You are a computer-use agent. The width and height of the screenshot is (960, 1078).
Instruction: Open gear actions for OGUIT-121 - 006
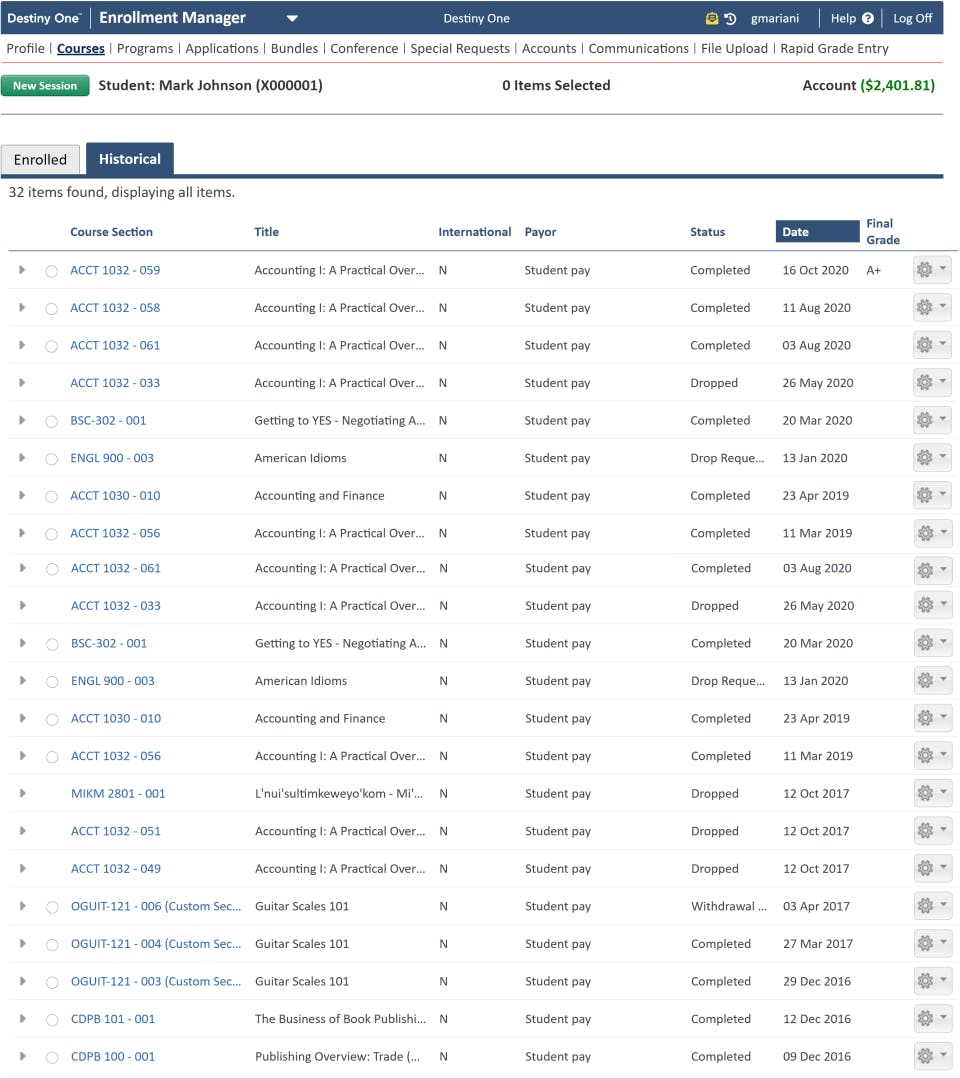click(932, 905)
